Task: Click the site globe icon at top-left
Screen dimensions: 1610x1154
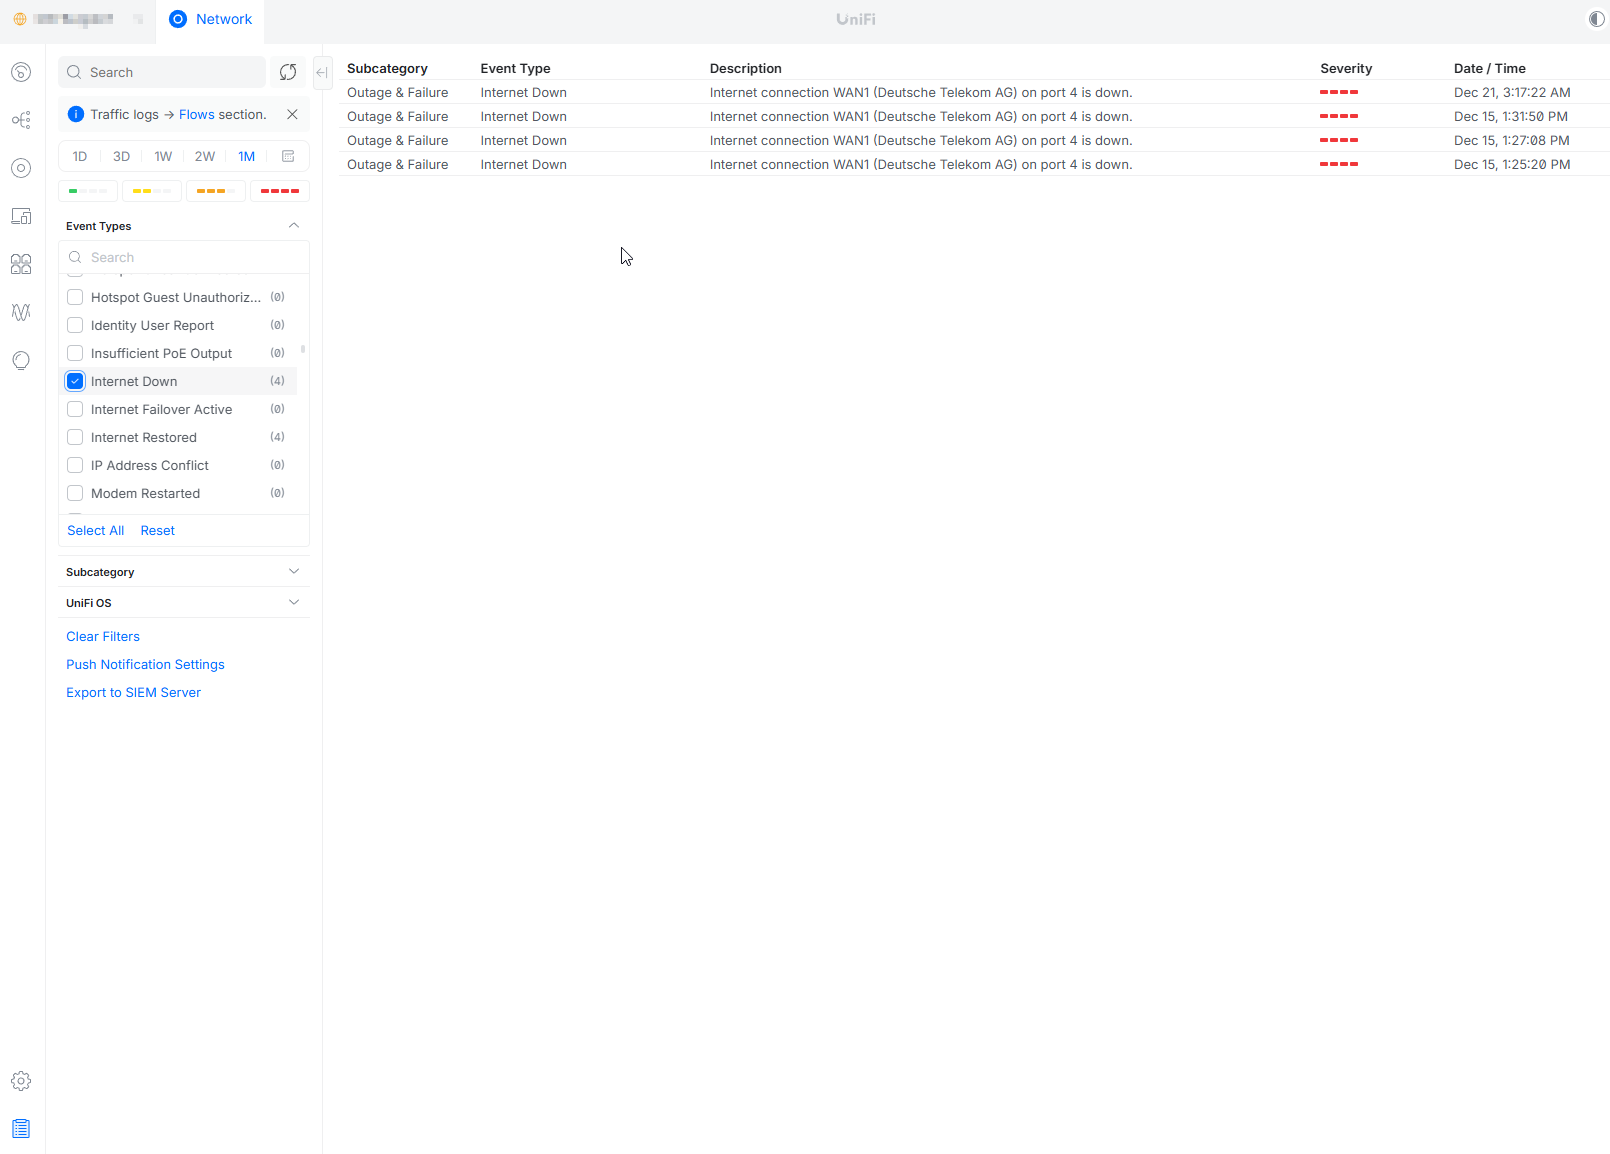Action: (x=20, y=19)
